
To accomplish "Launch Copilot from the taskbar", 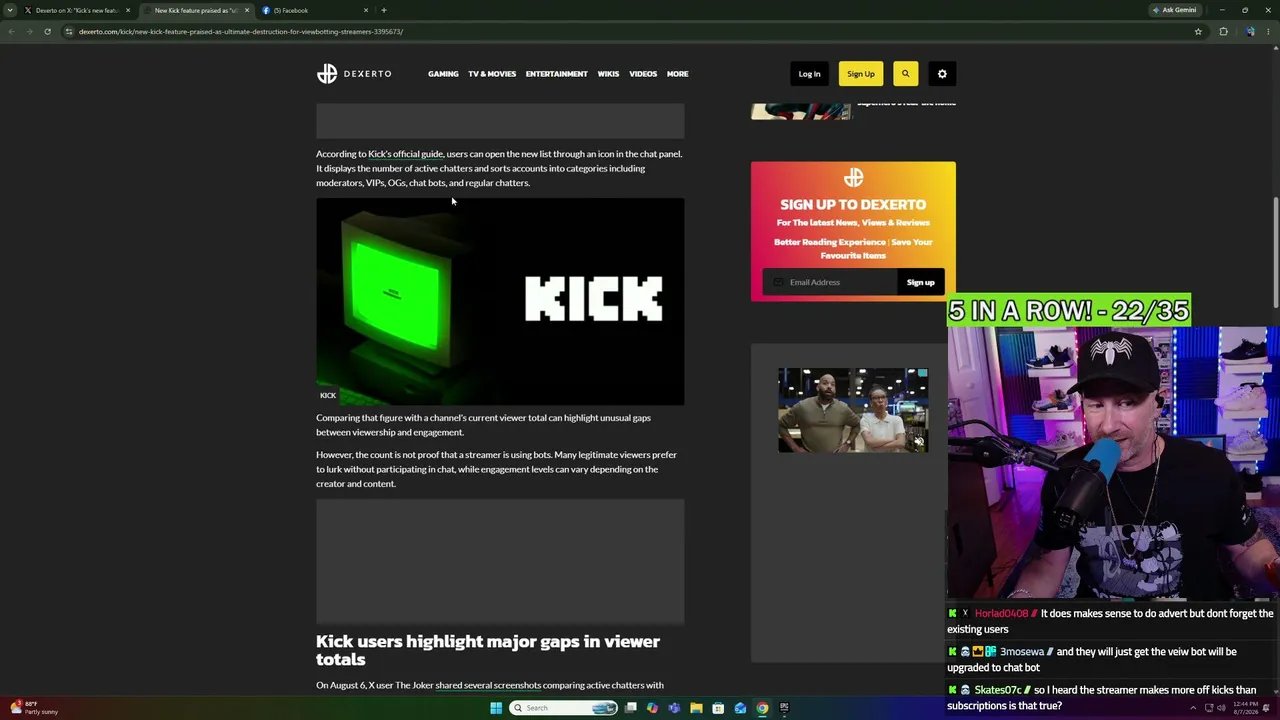I will pyautogui.click(x=652, y=708).
